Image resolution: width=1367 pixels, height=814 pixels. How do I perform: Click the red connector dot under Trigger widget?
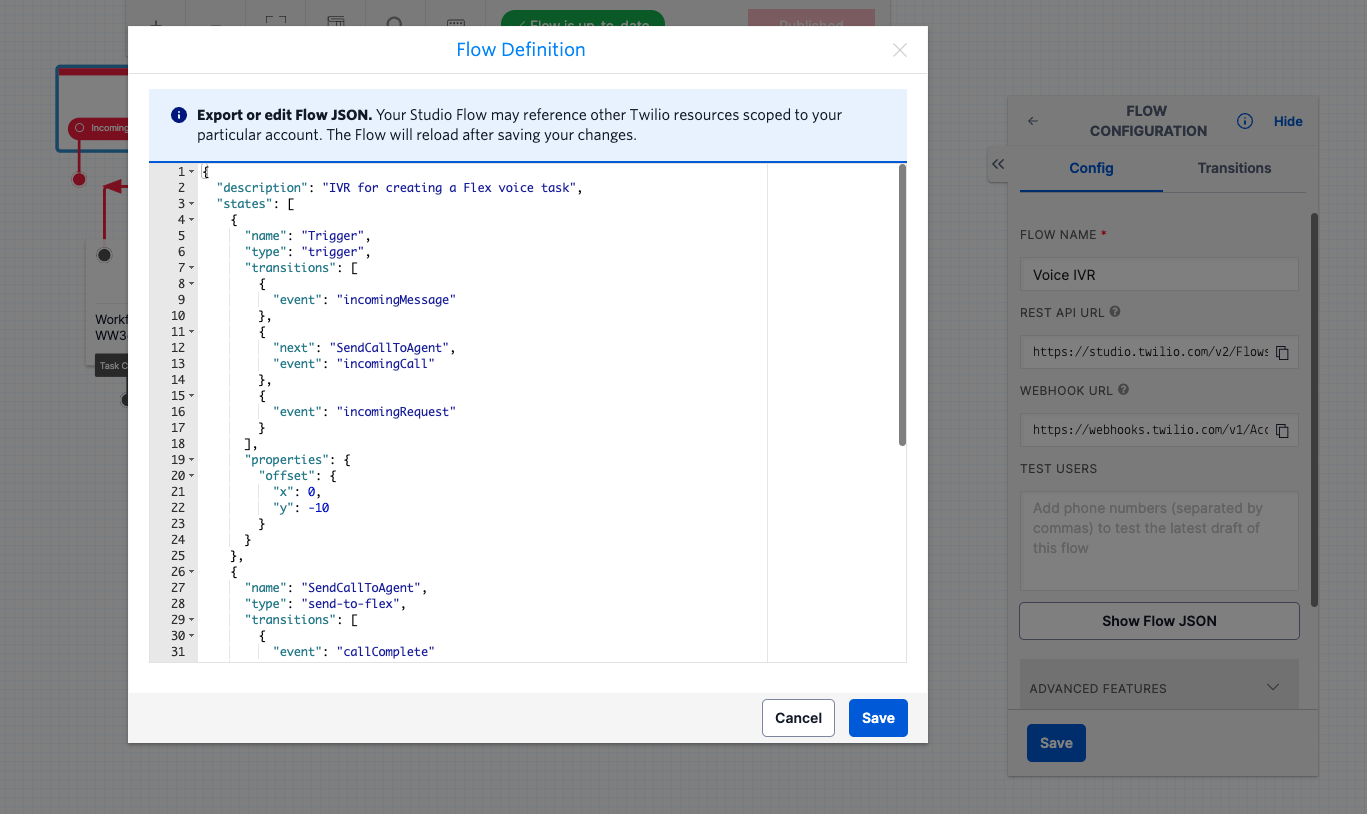click(x=79, y=179)
